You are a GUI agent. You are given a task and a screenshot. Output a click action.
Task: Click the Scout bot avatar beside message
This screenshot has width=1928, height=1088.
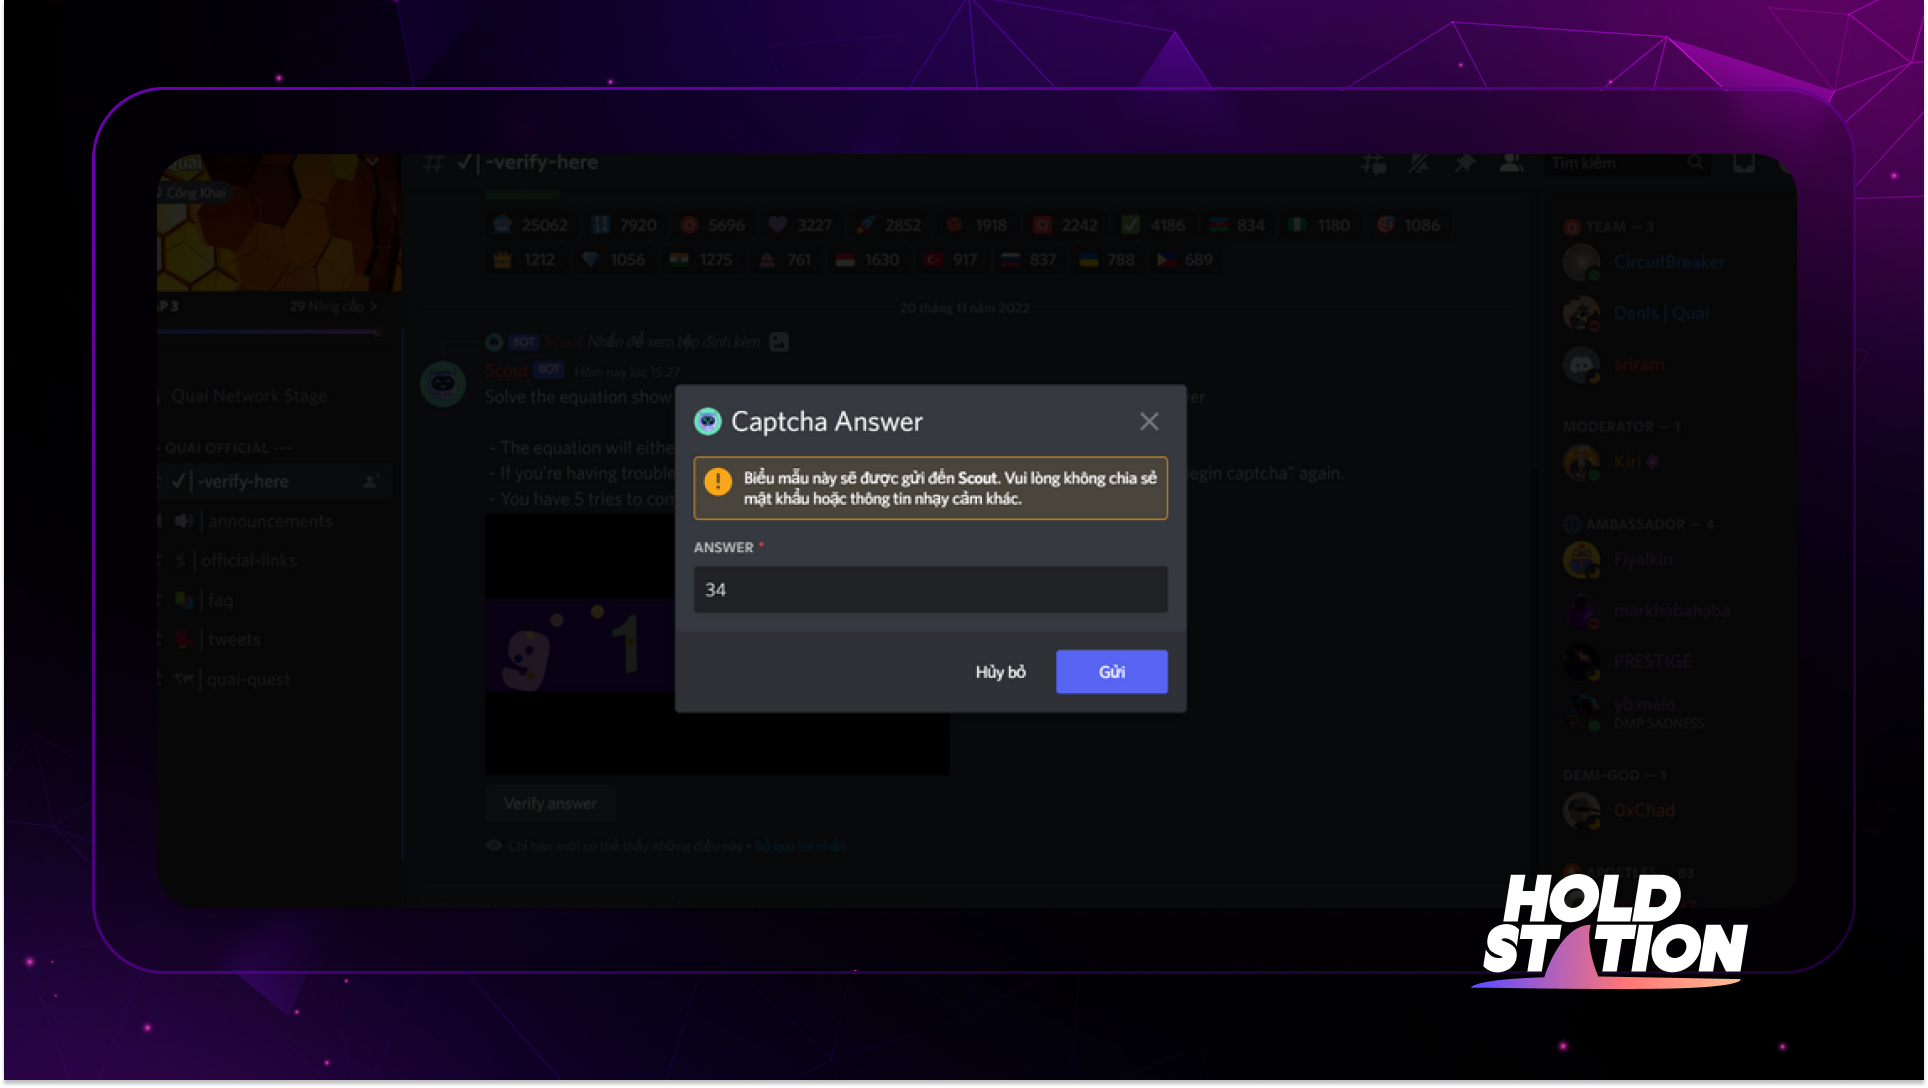443,384
